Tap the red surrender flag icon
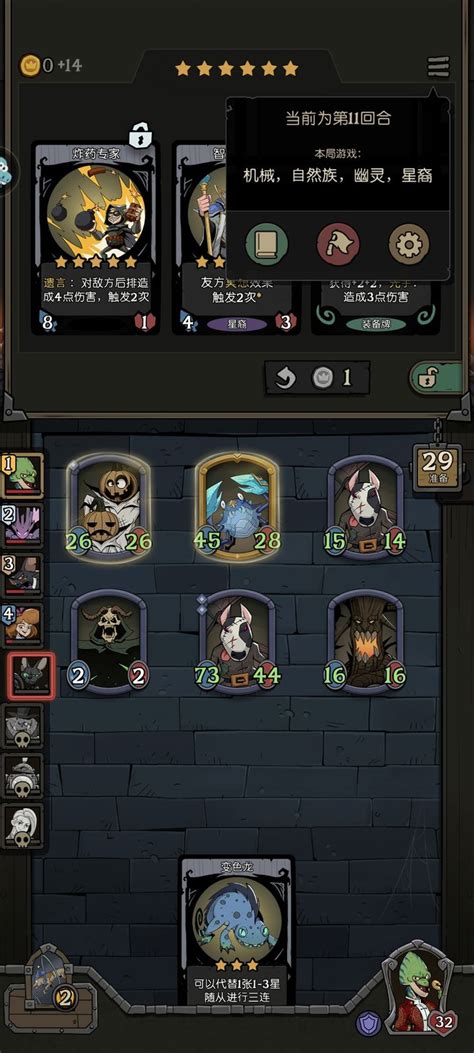Viewport: 474px width, 1053px height. click(338, 244)
